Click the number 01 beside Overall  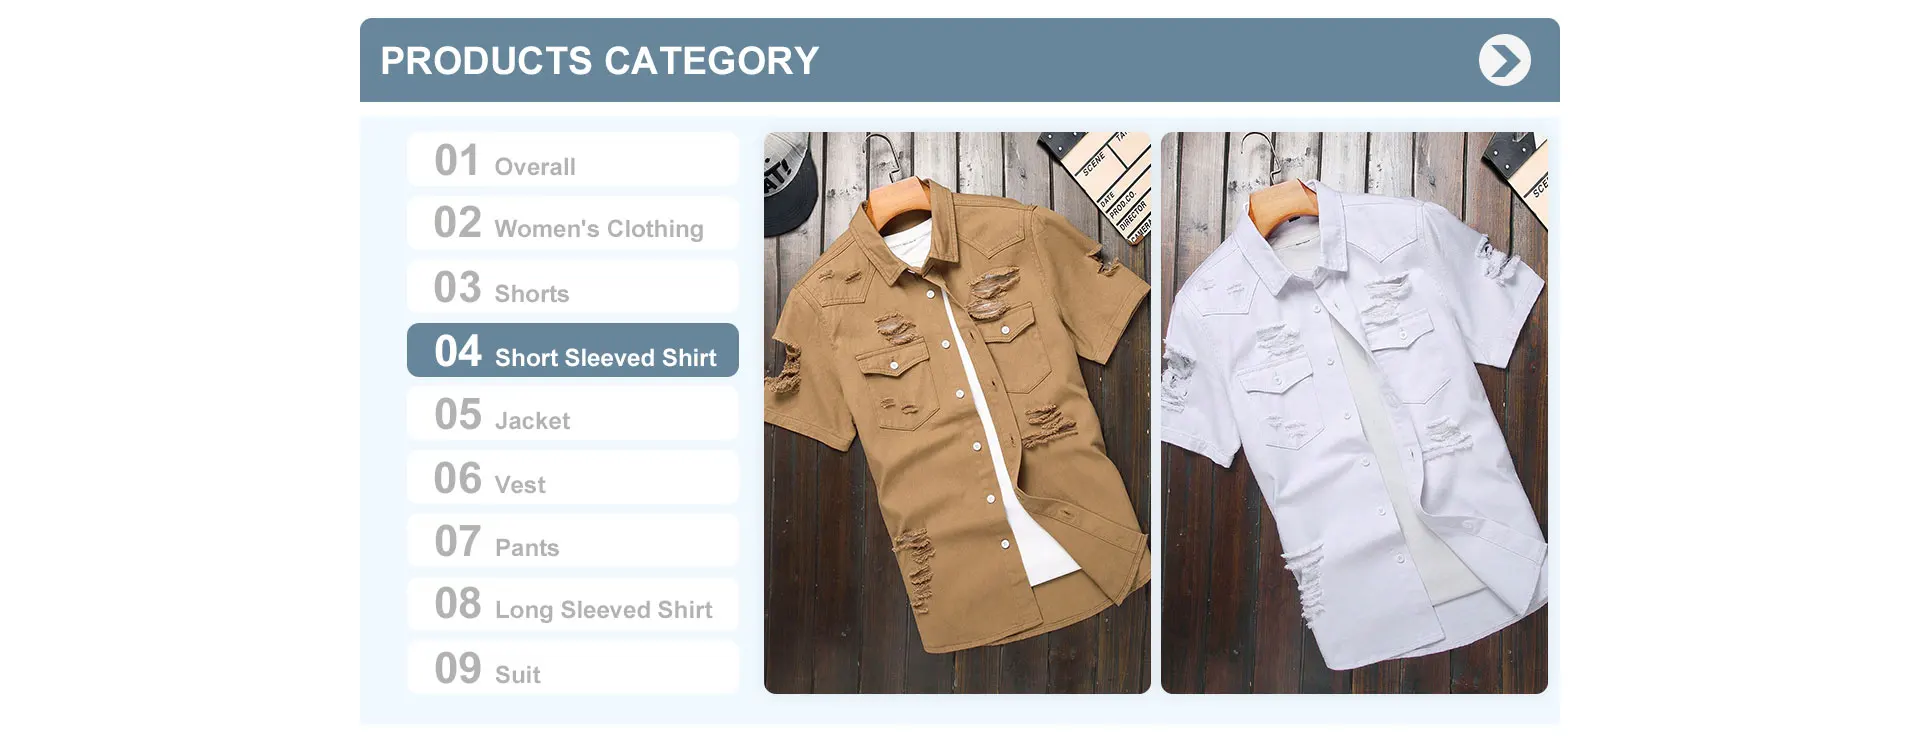[457, 160]
